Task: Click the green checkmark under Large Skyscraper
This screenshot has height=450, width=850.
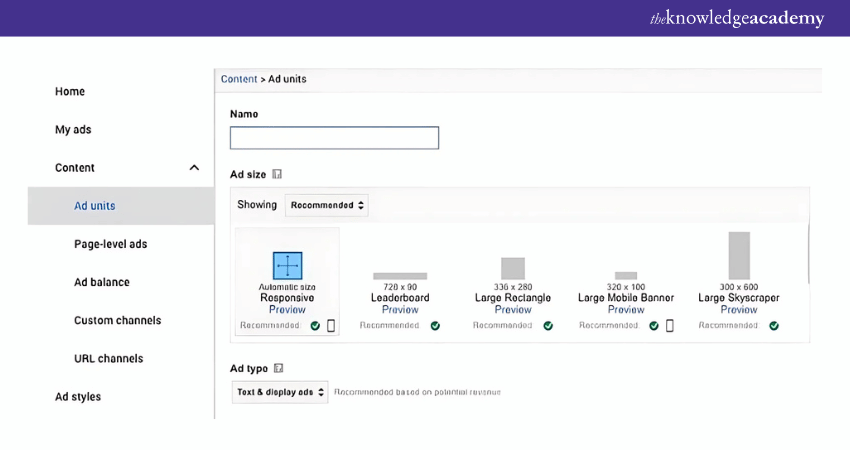Action: click(x=774, y=325)
